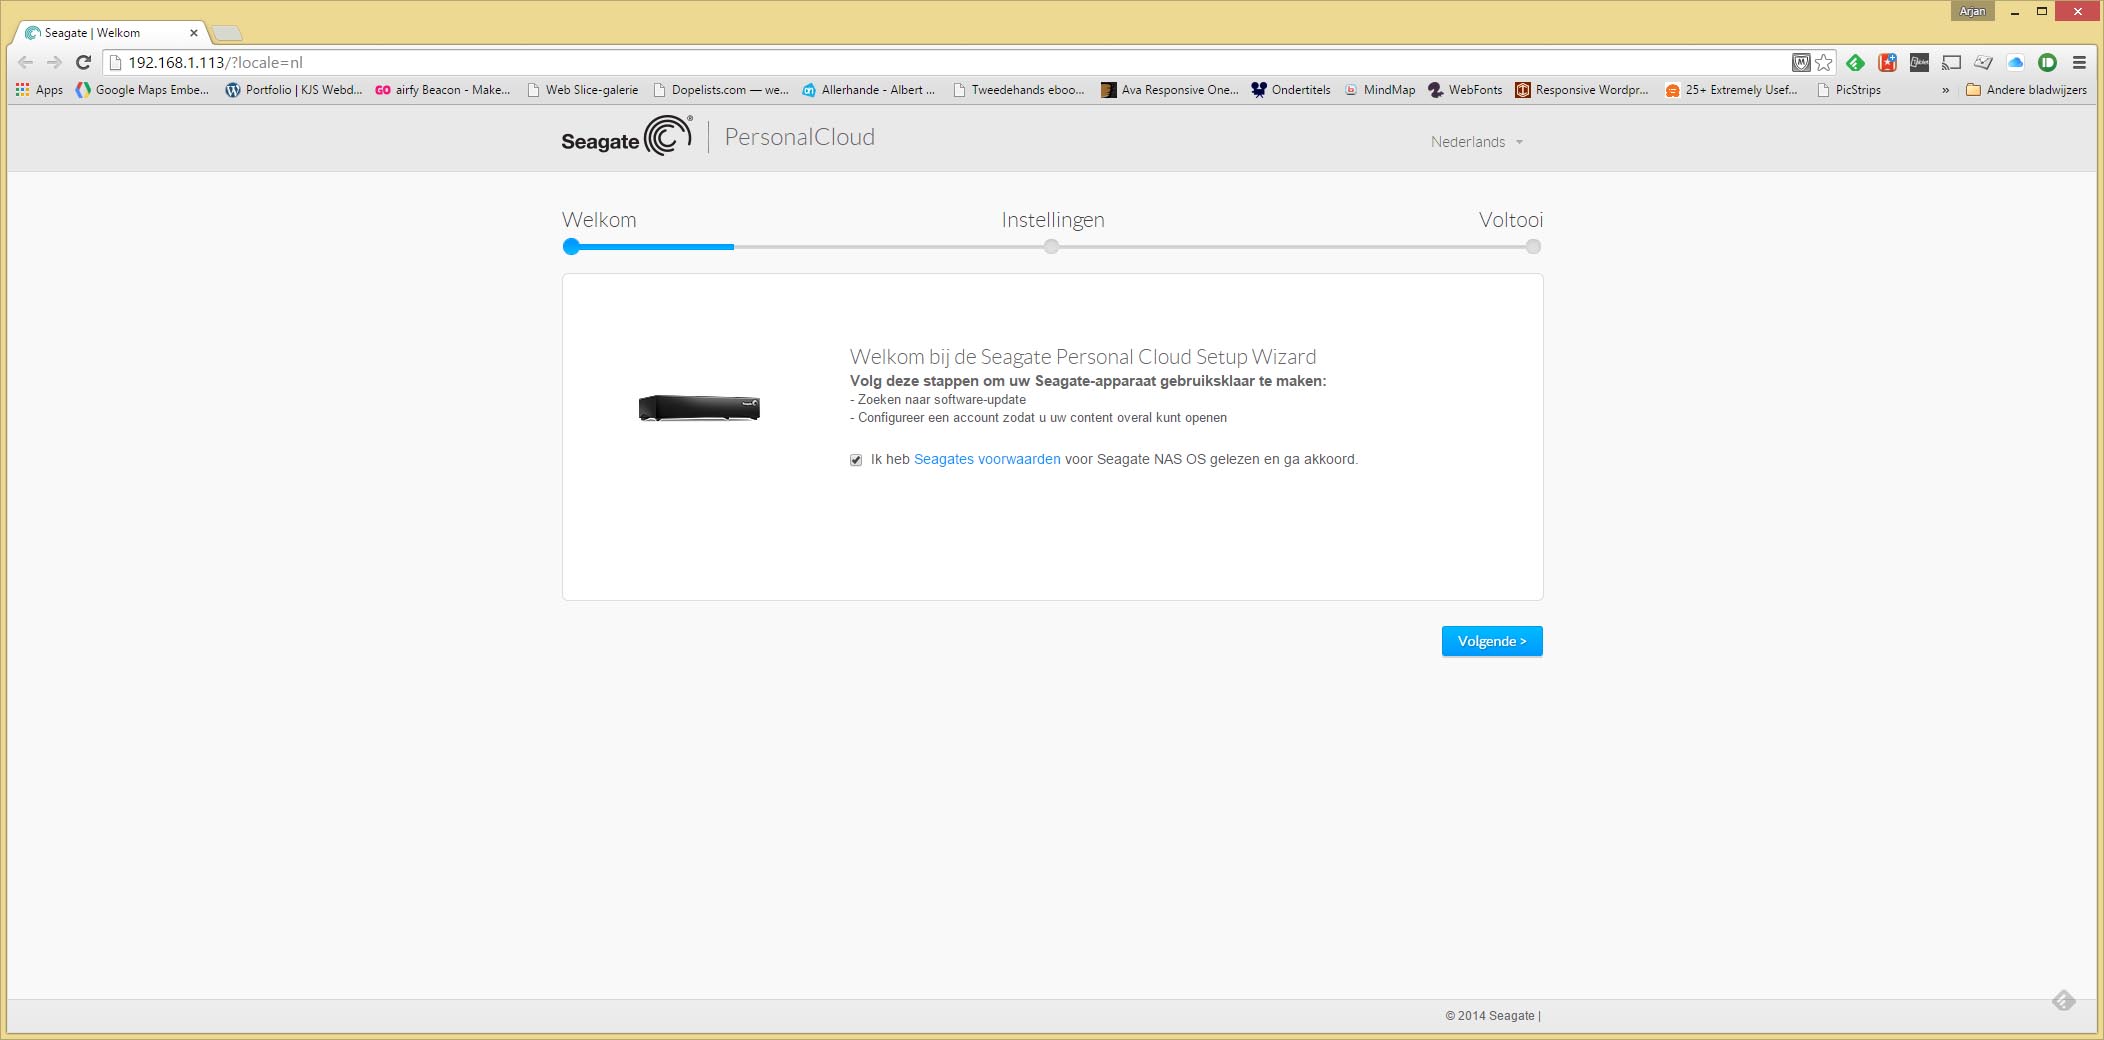This screenshot has width=2104, height=1040.
Task: Click the Instellingen step marker dot
Action: pyautogui.click(x=1051, y=247)
